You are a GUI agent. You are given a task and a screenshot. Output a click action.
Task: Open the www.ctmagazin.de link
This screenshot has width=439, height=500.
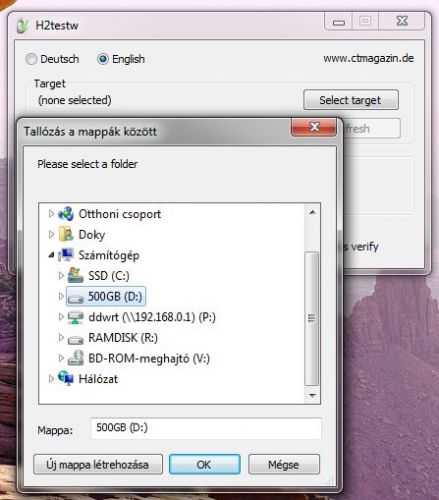(368, 58)
